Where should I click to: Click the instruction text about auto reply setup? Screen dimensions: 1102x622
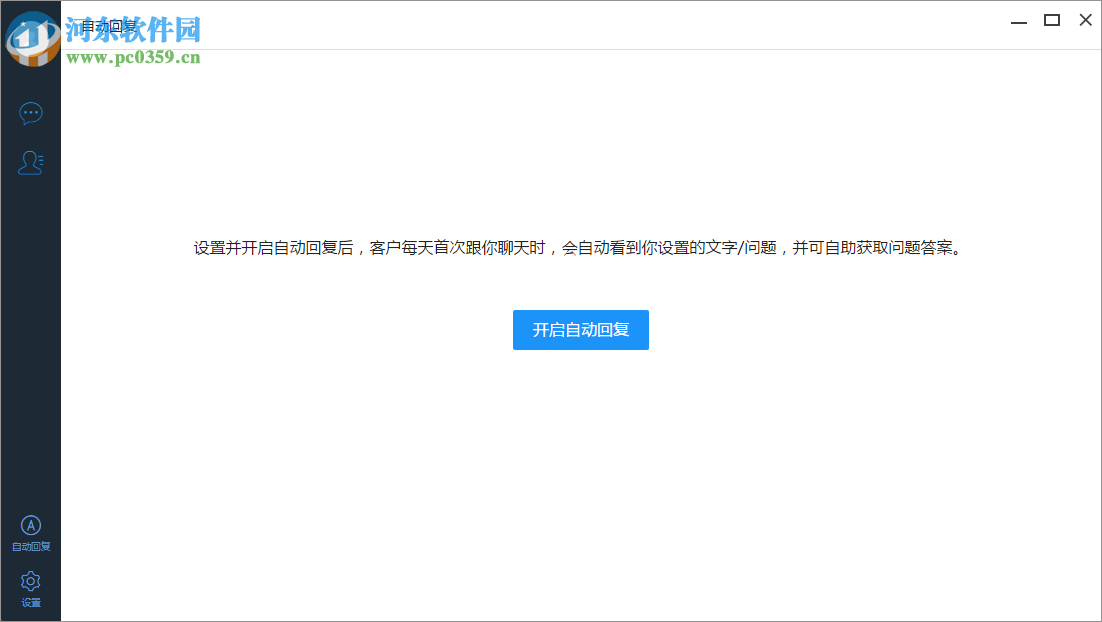point(580,247)
